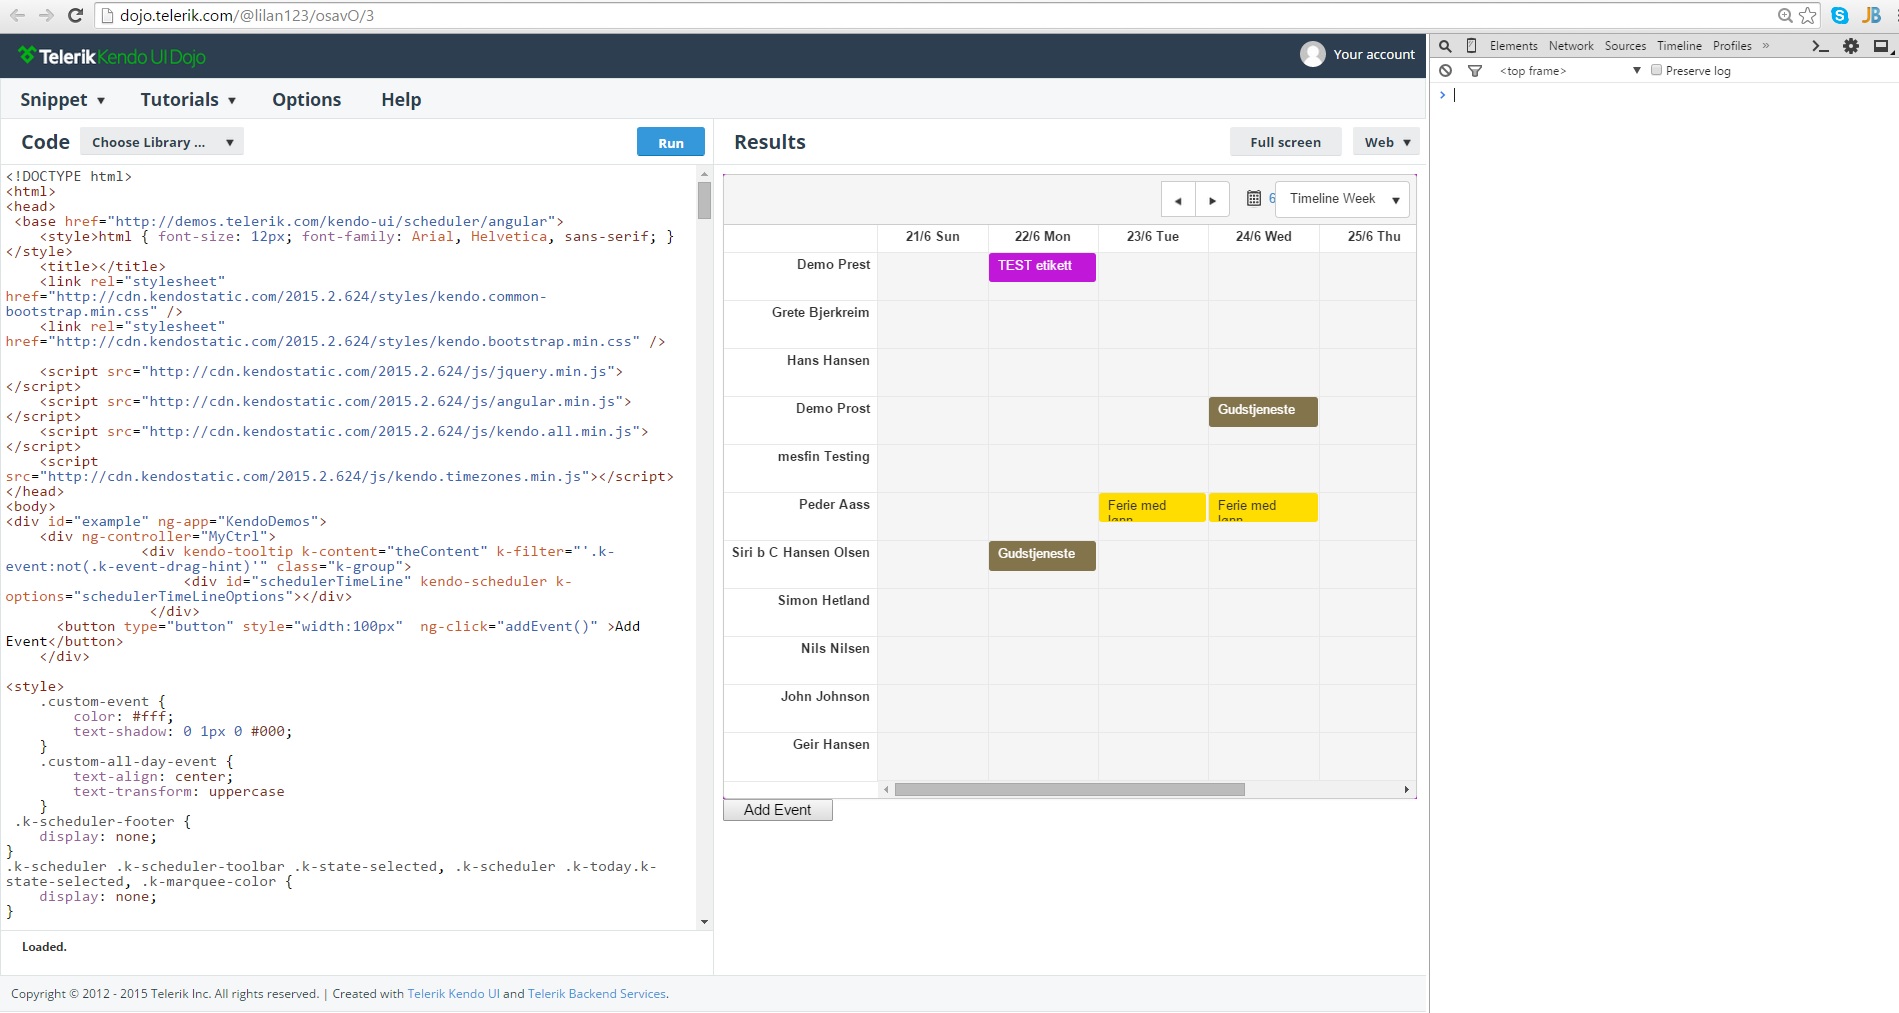Open the Choose Library dropdown
The width and height of the screenshot is (1899, 1013).
tap(162, 142)
